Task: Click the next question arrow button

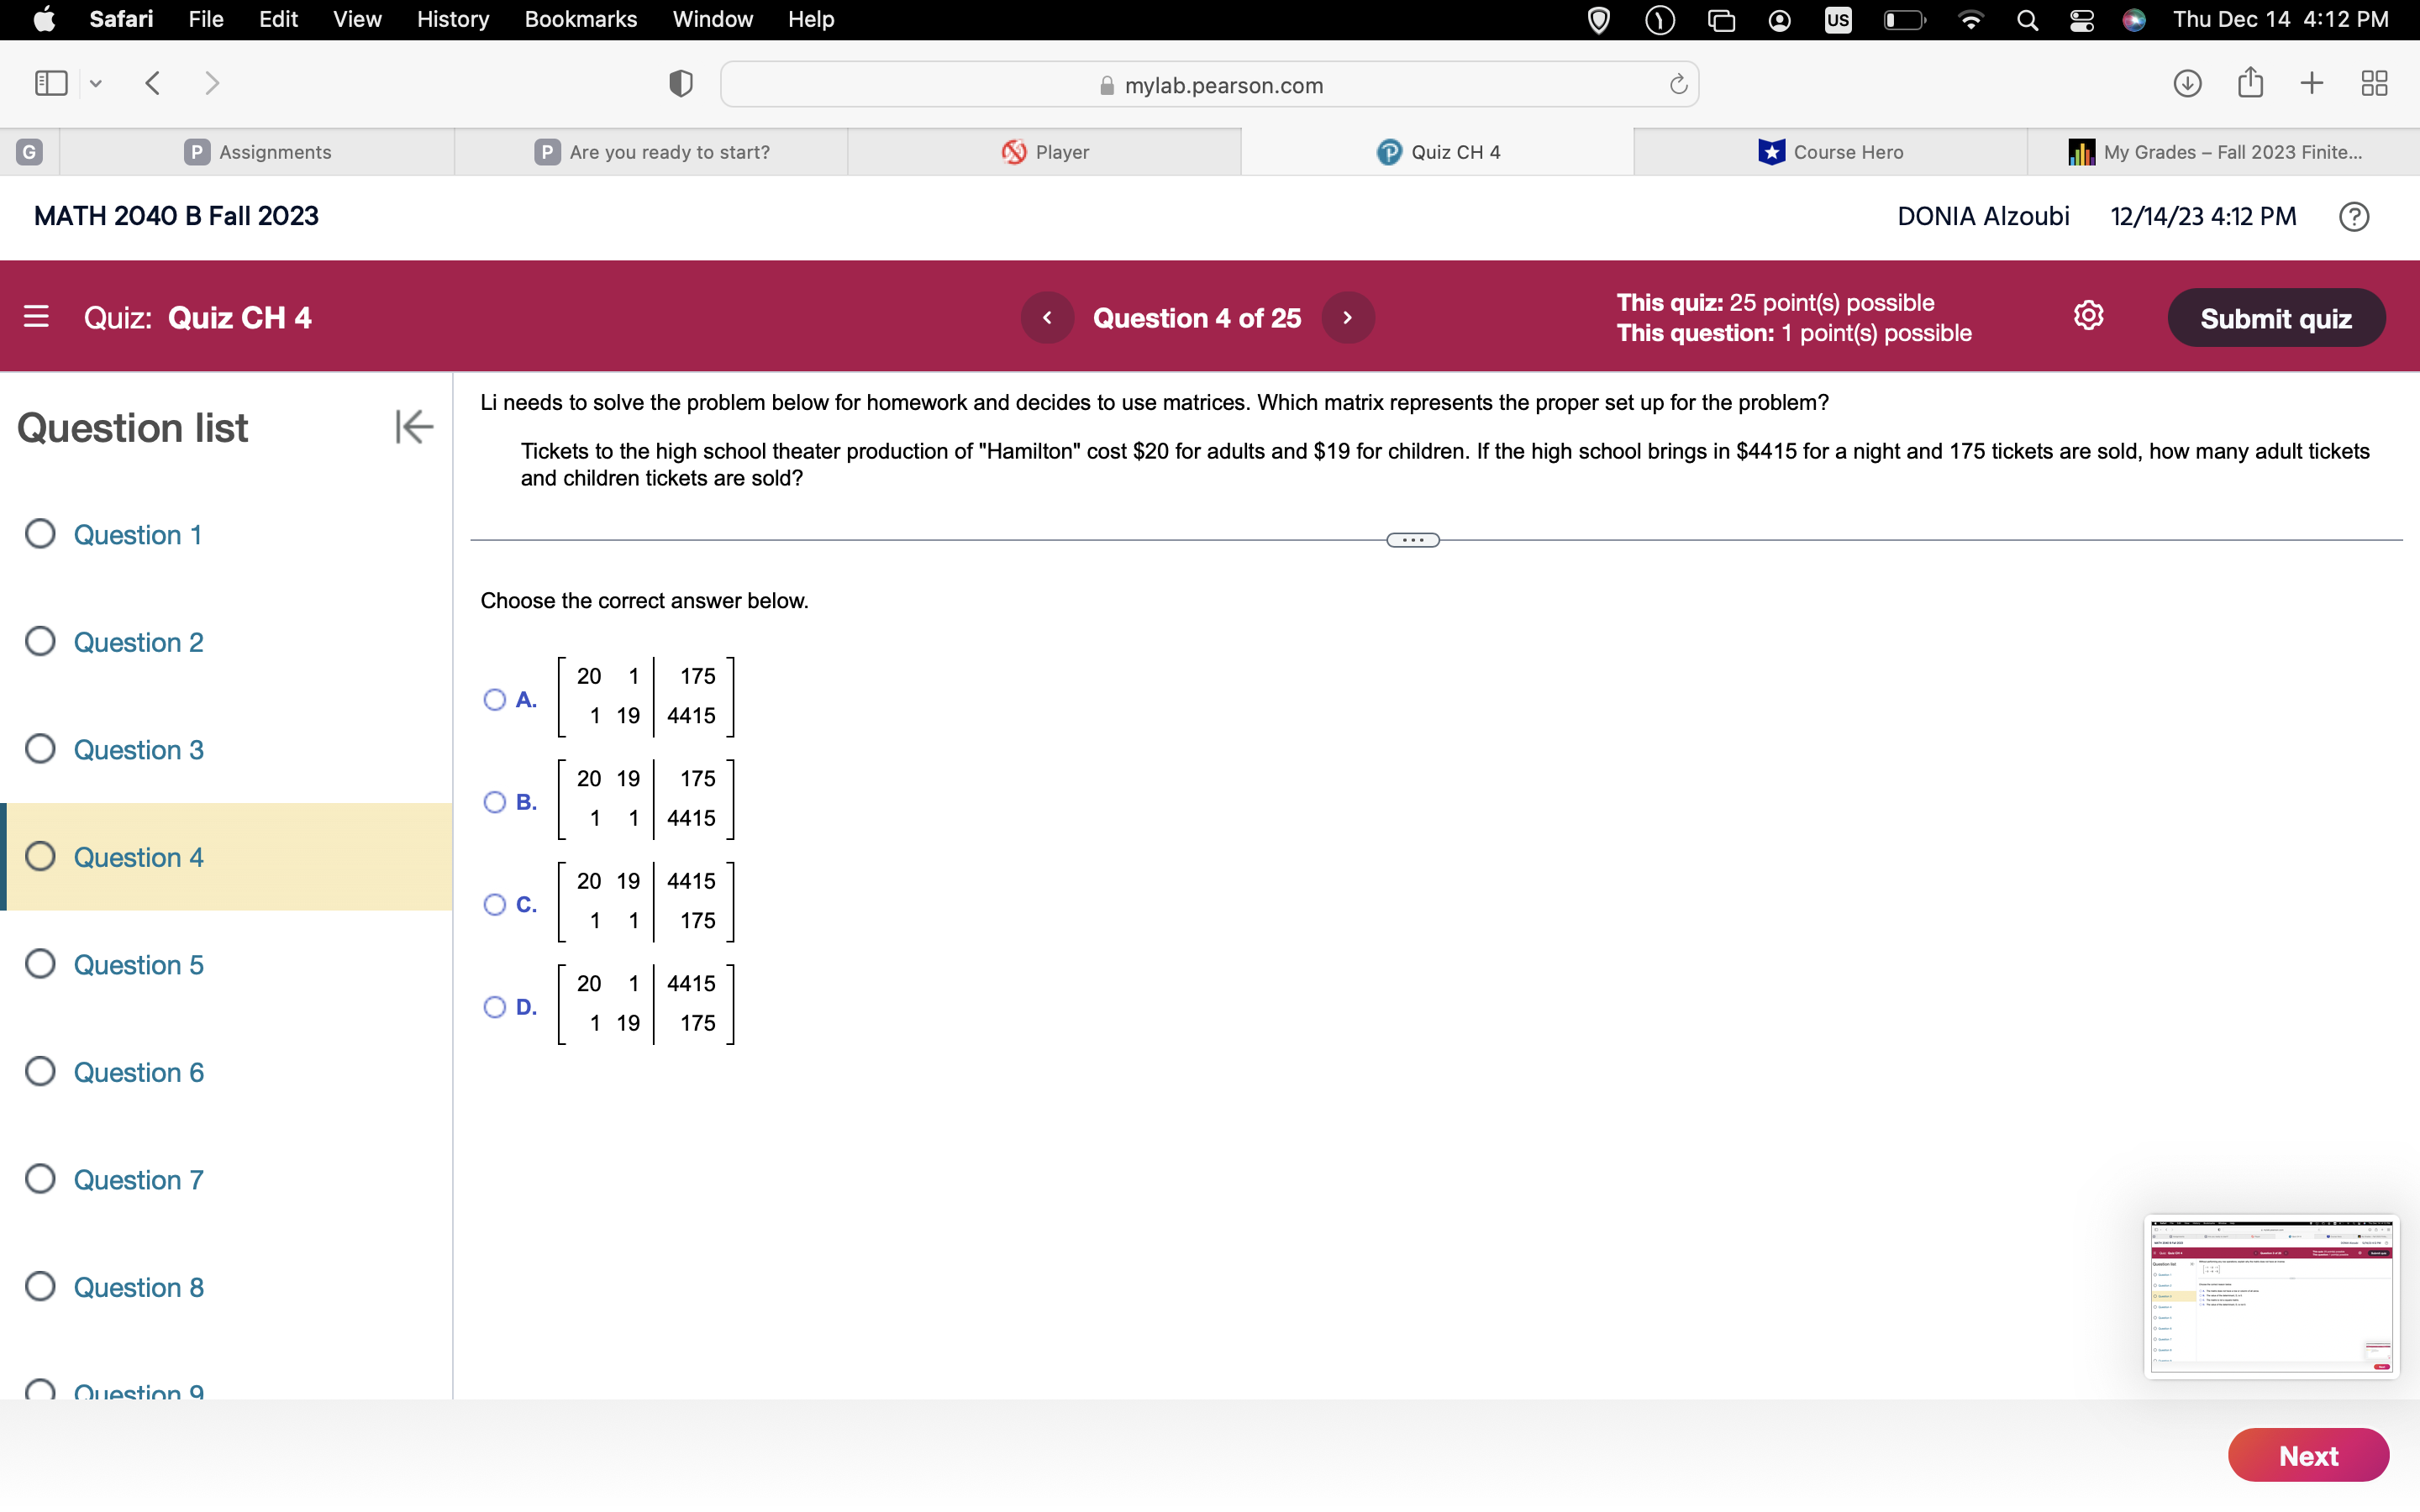Action: [1352, 315]
